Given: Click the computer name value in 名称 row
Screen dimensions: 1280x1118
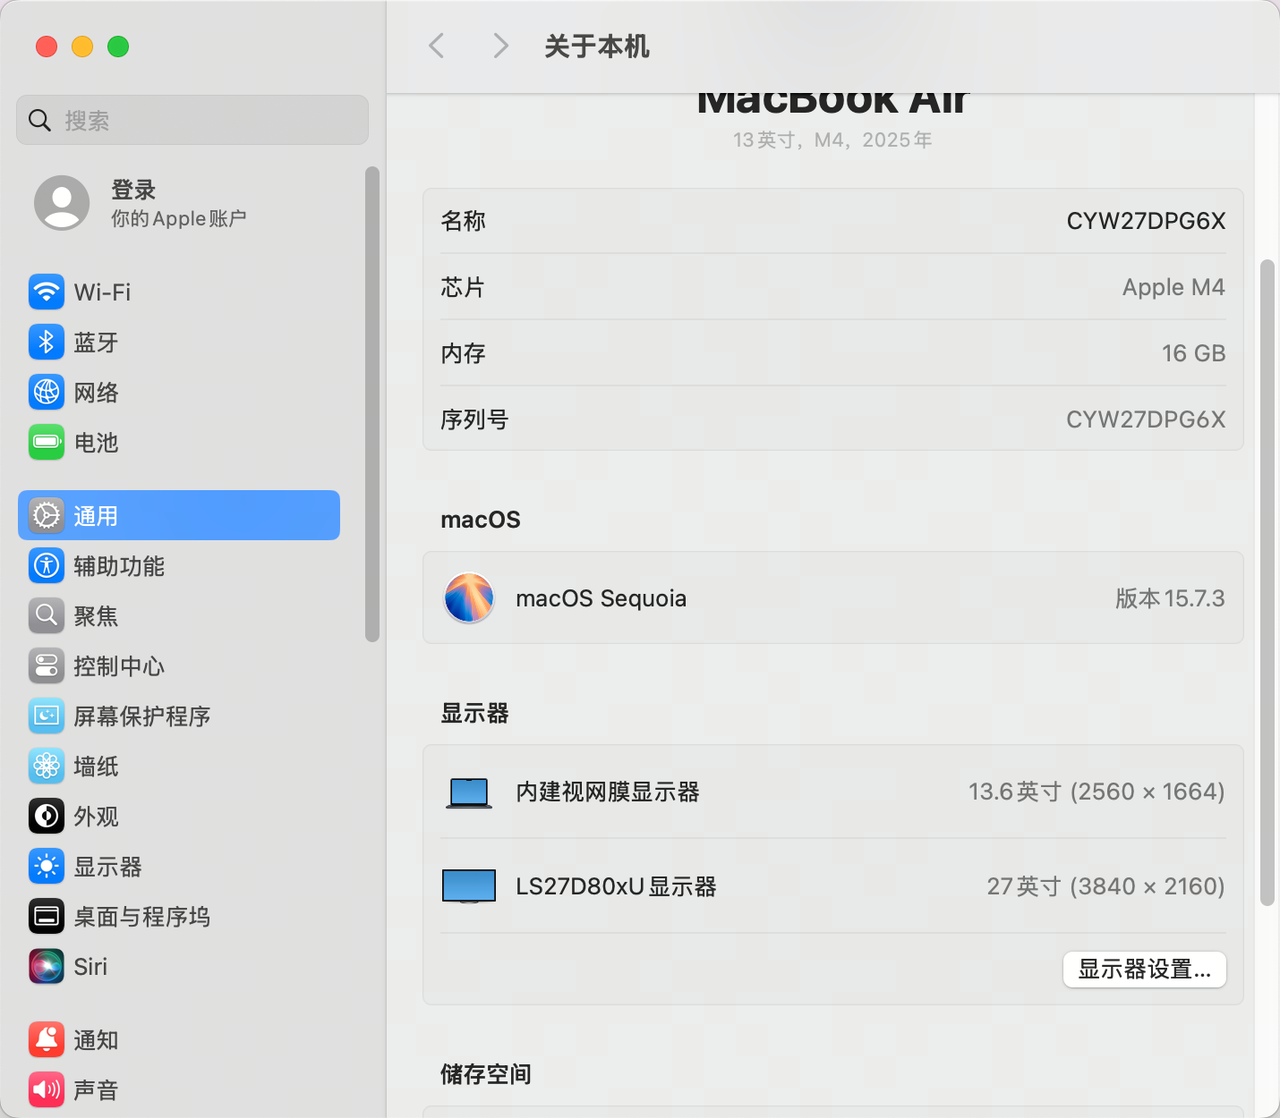Looking at the screenshot, I should pyautogui.click(x=1146, y=221).
